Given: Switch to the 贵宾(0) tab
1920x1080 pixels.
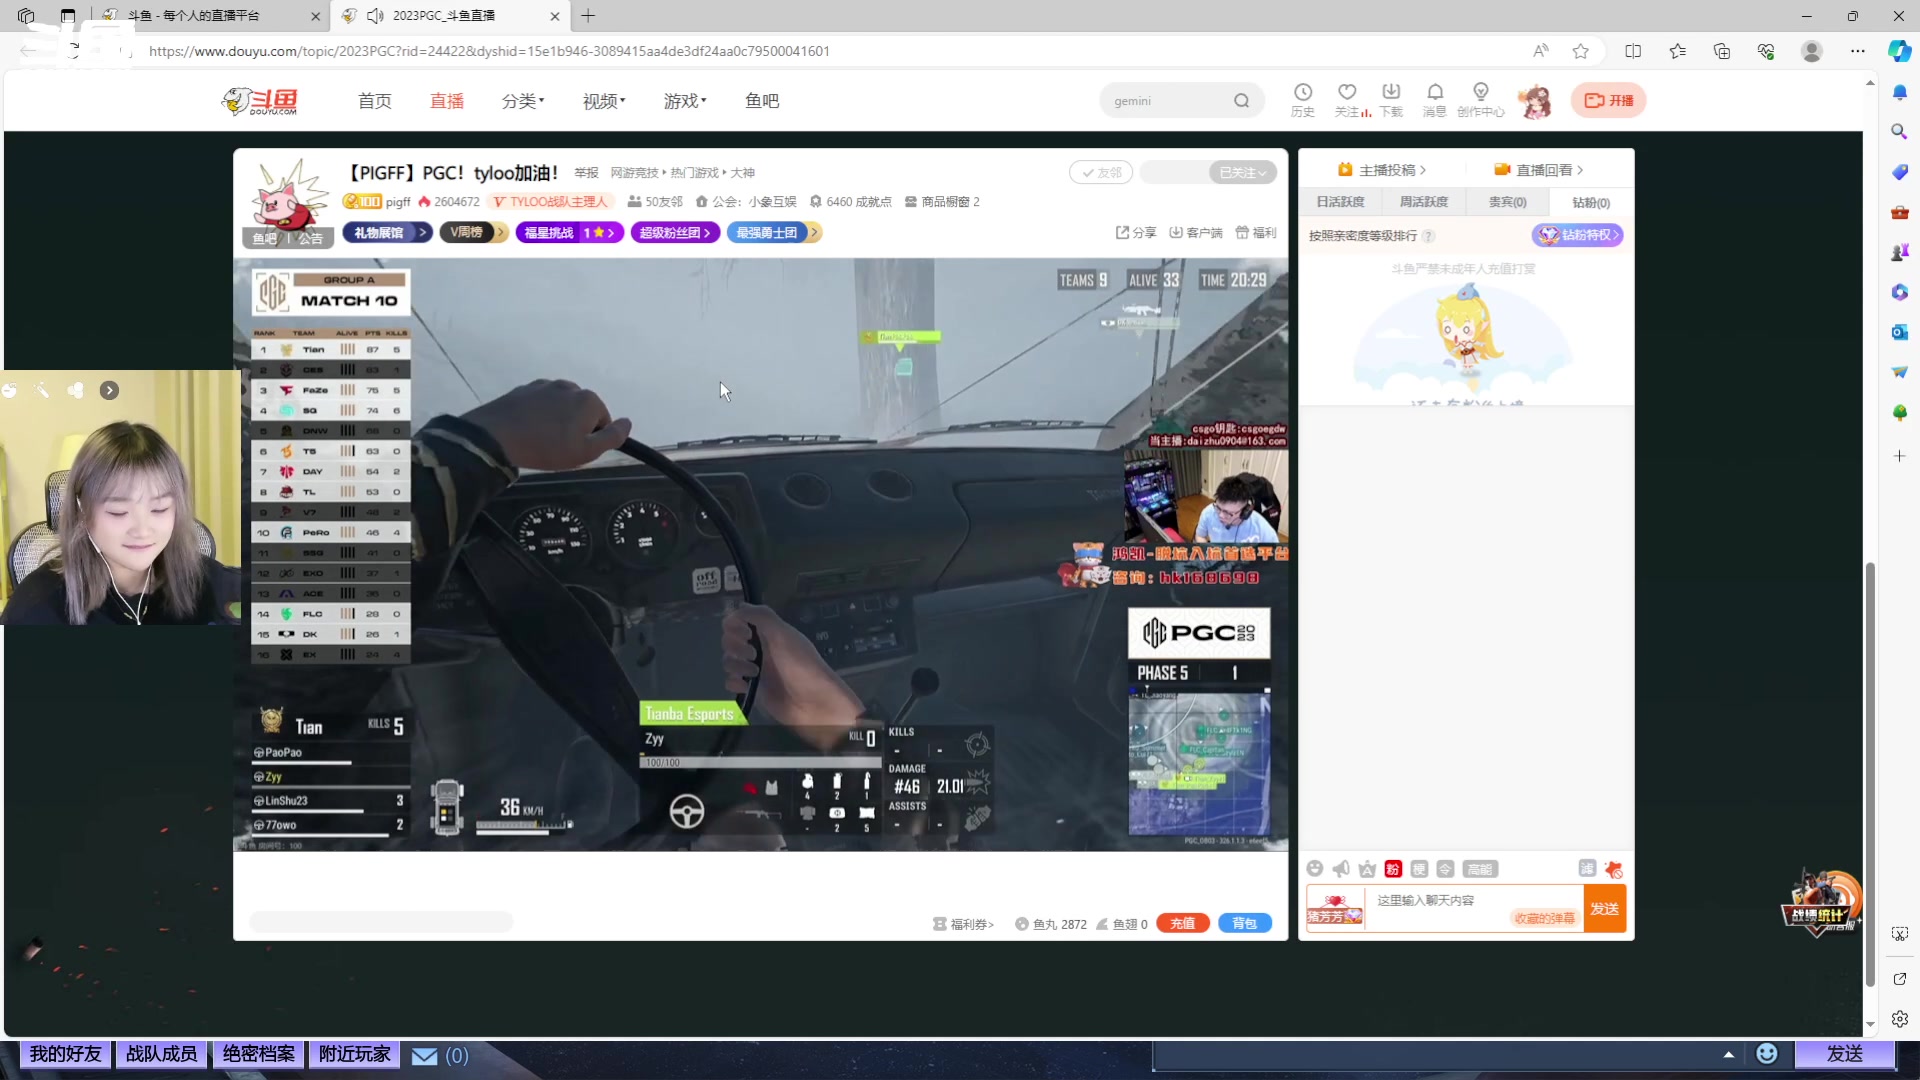Looking at the screenshot, I should click(x=1507, y=202).
